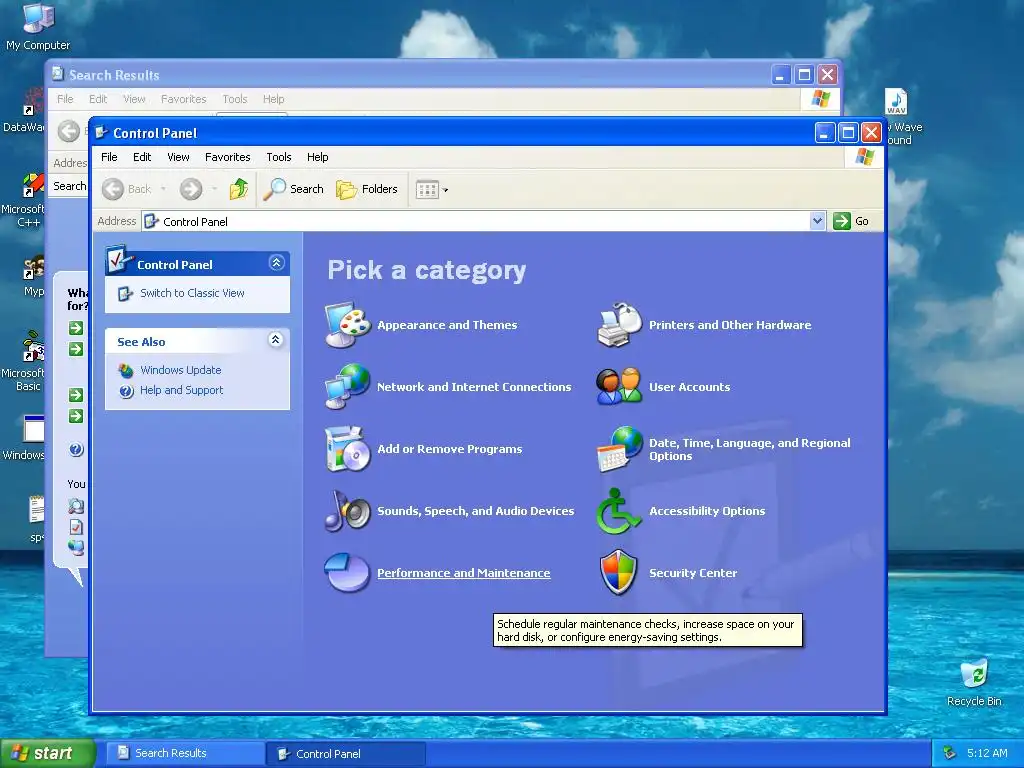Open the Accessibility Options wheelchair icon
1024x768 pixels.
(618, 511)
